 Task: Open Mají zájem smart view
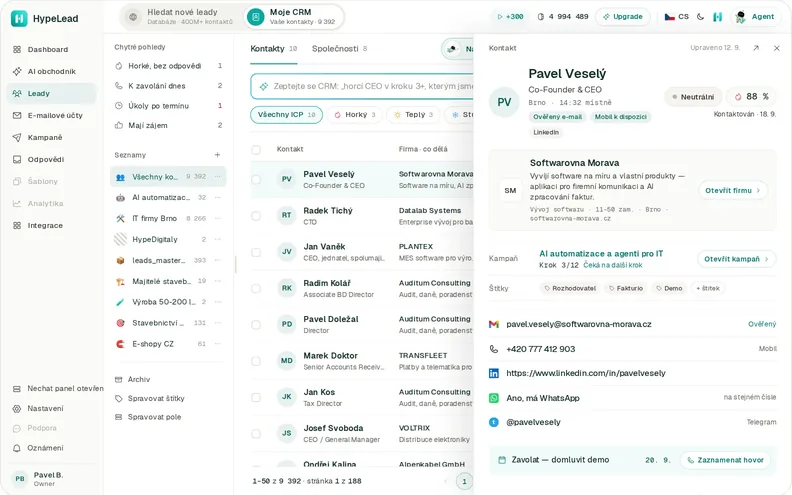[169, 125]
